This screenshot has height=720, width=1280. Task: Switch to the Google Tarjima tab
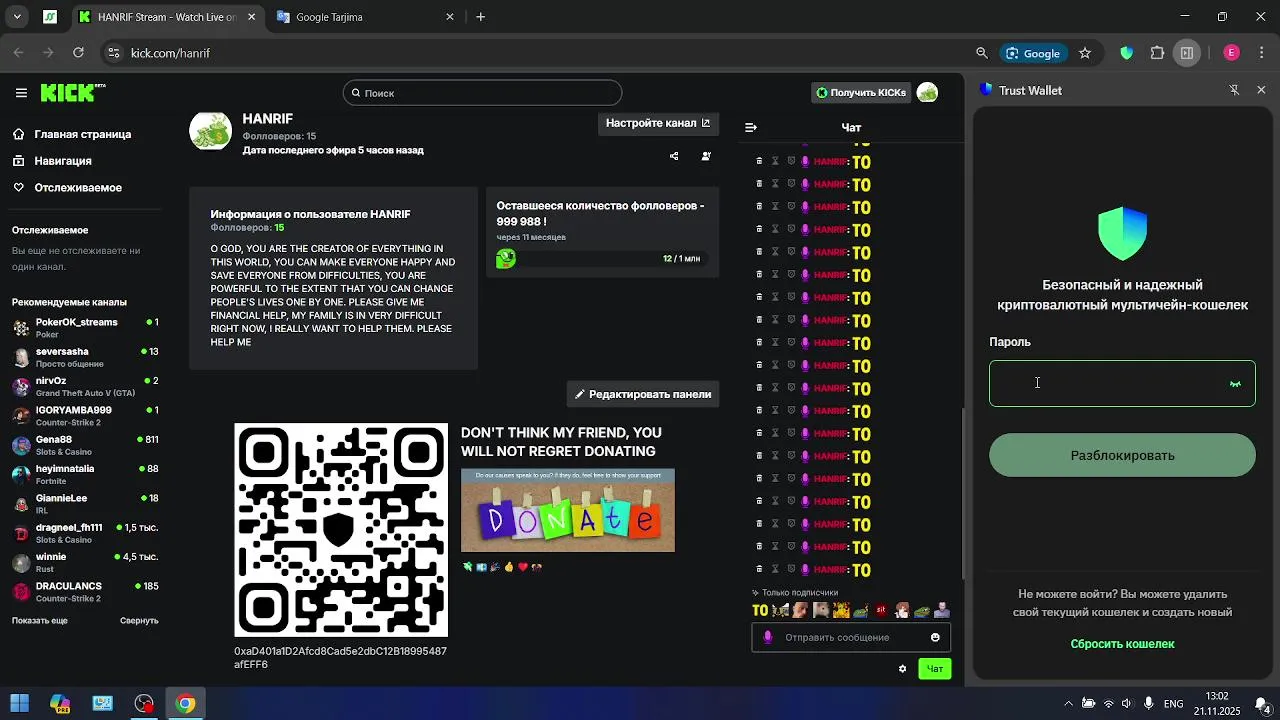pyautogui.click(x=363, y=17)
